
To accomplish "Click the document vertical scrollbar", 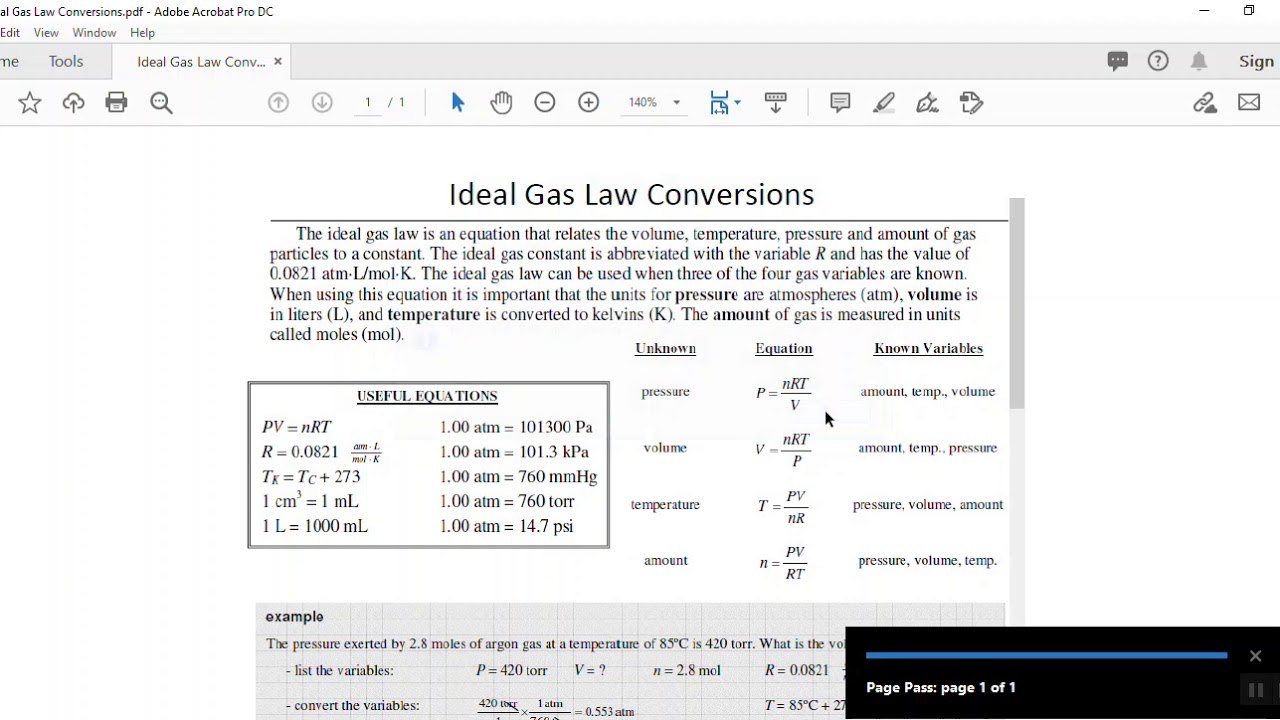I will pos(1017,303).
